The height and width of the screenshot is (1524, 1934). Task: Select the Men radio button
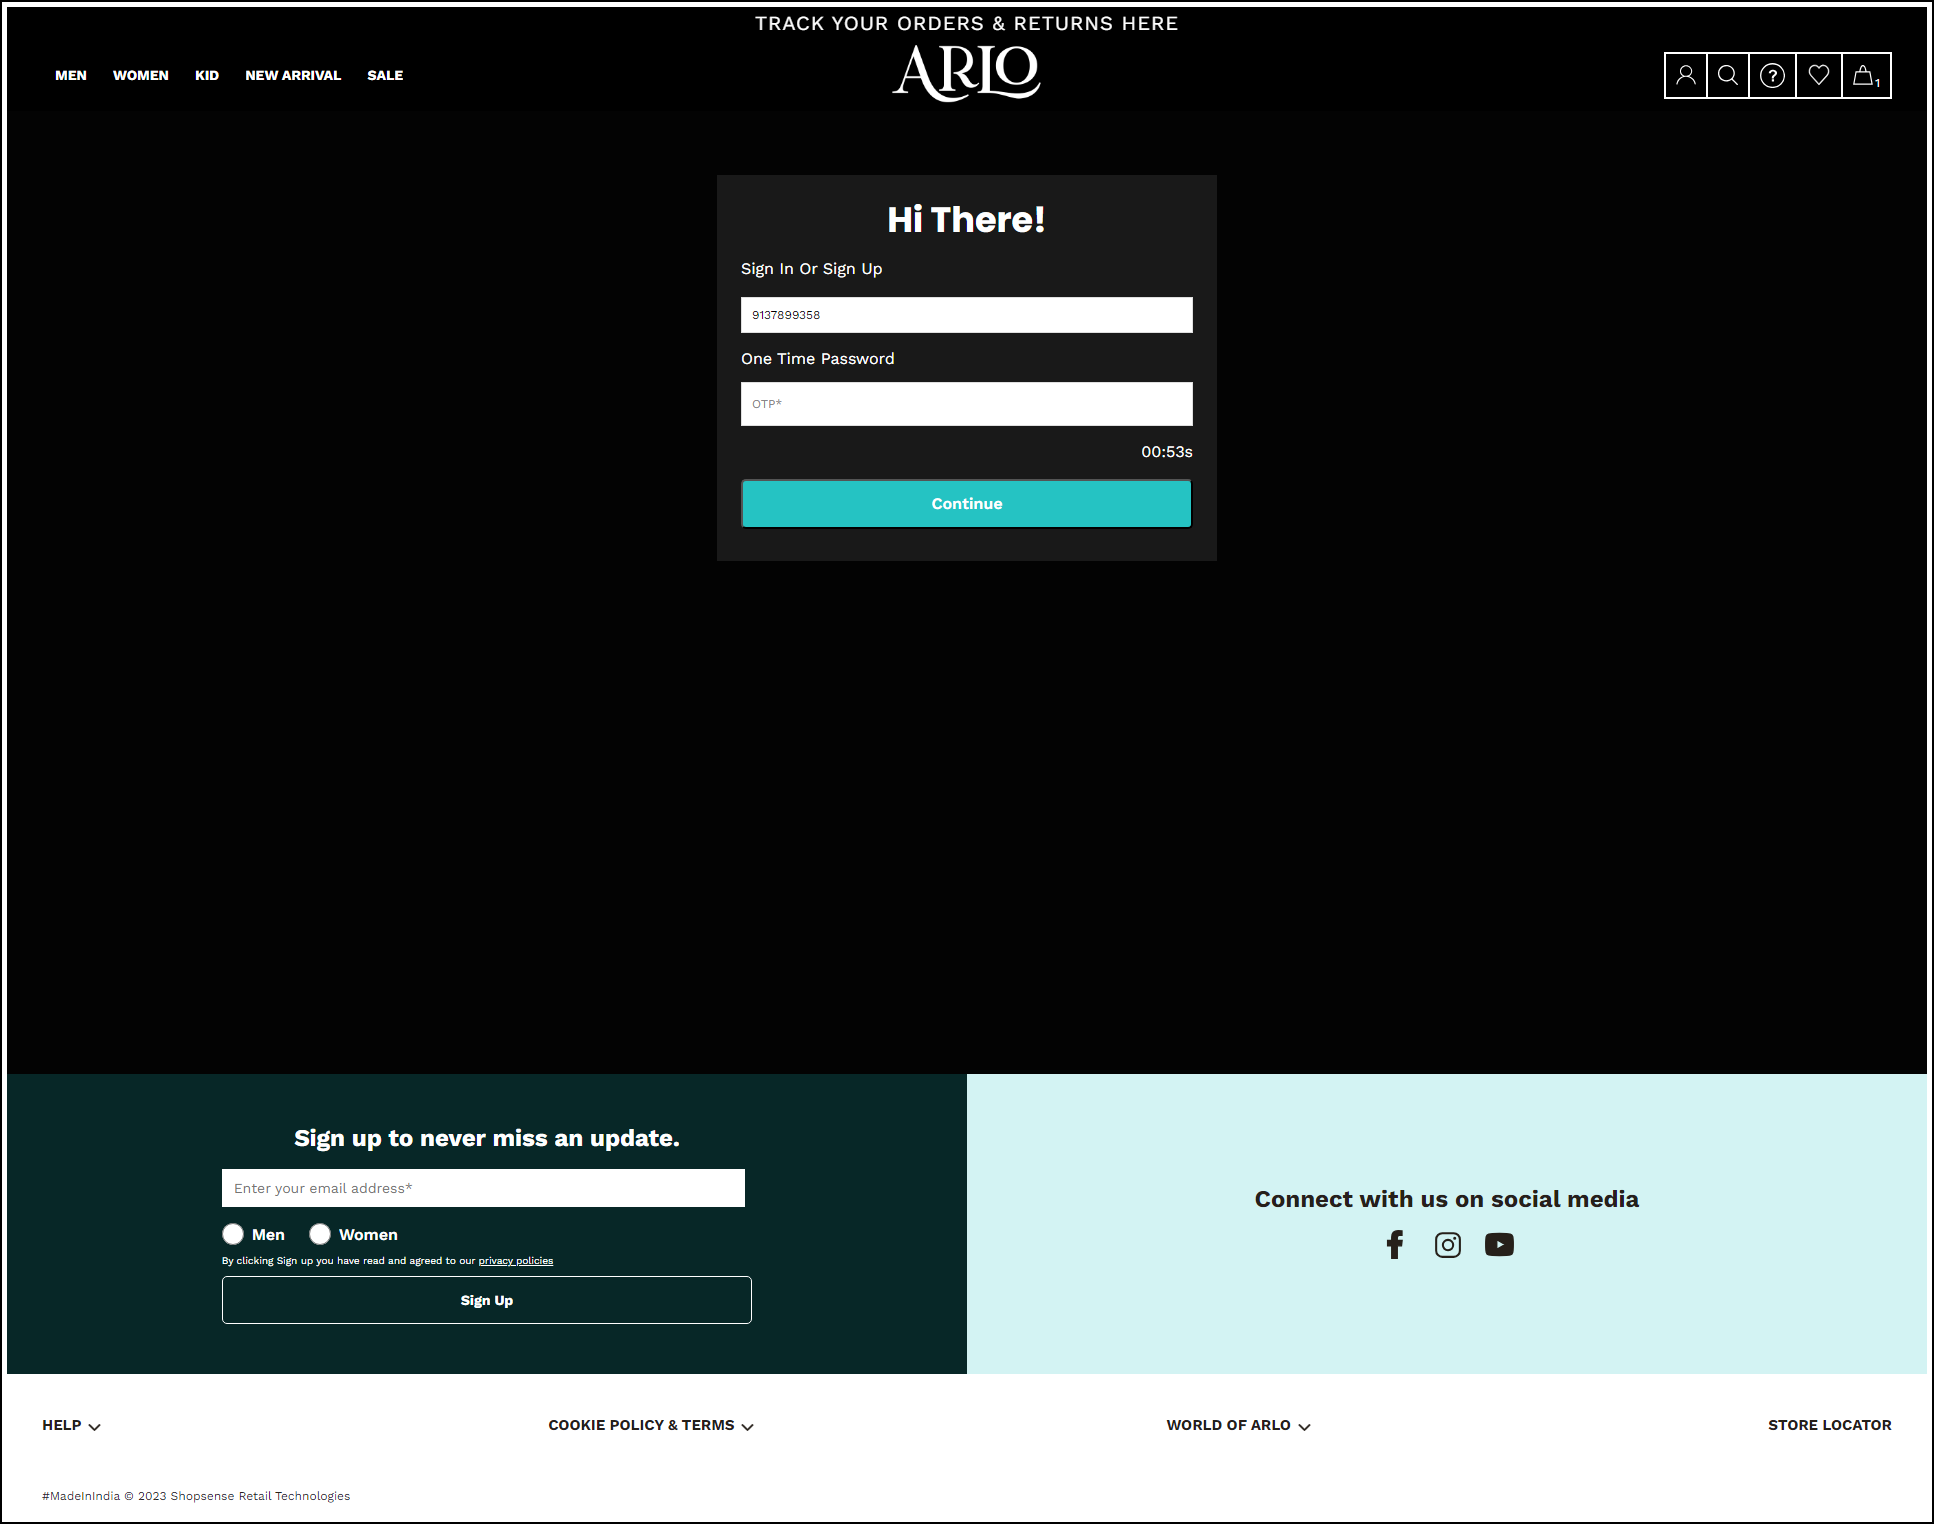coord(233,1234)
